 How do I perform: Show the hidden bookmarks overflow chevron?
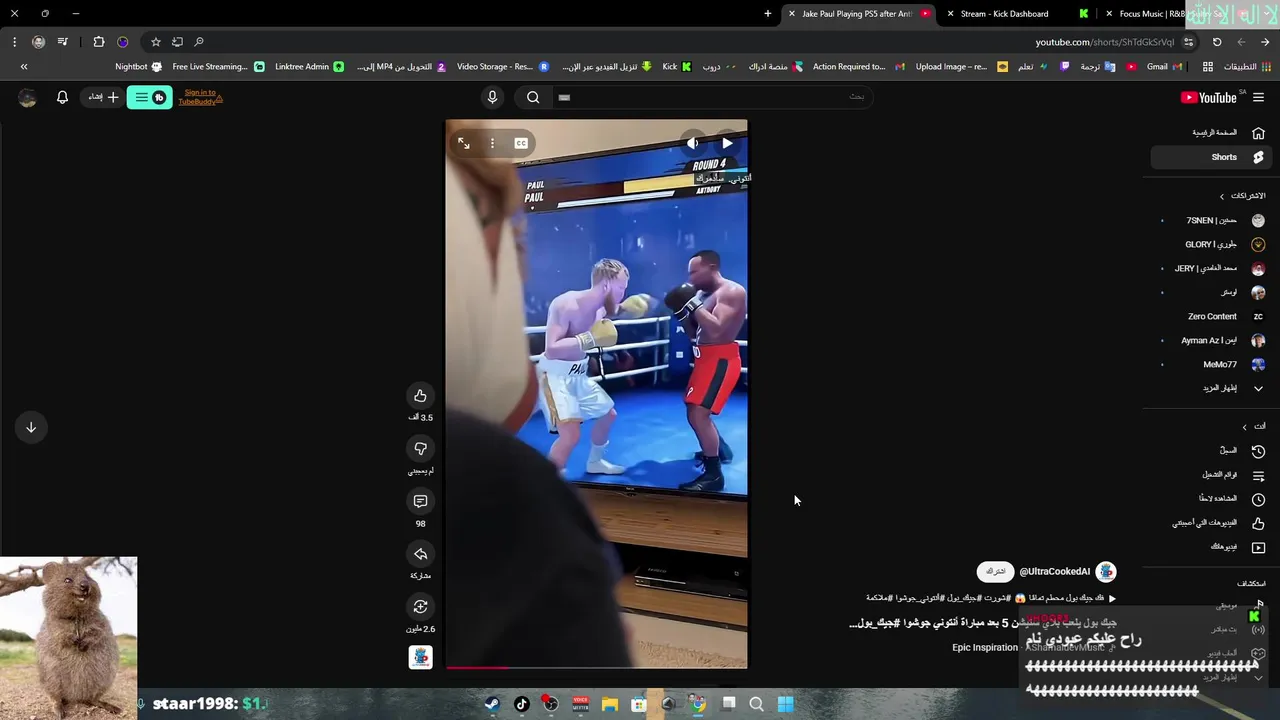pos(24,67)
